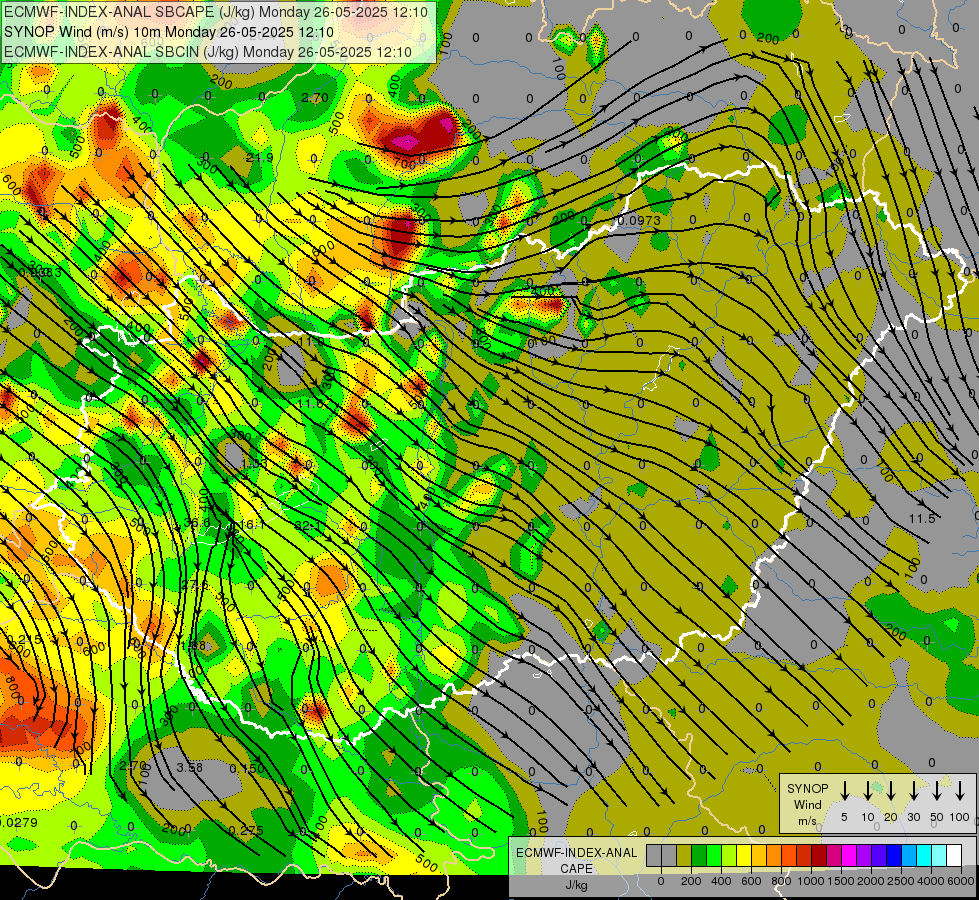Click the '16.1' value on the map

click(x=252, y=525)
